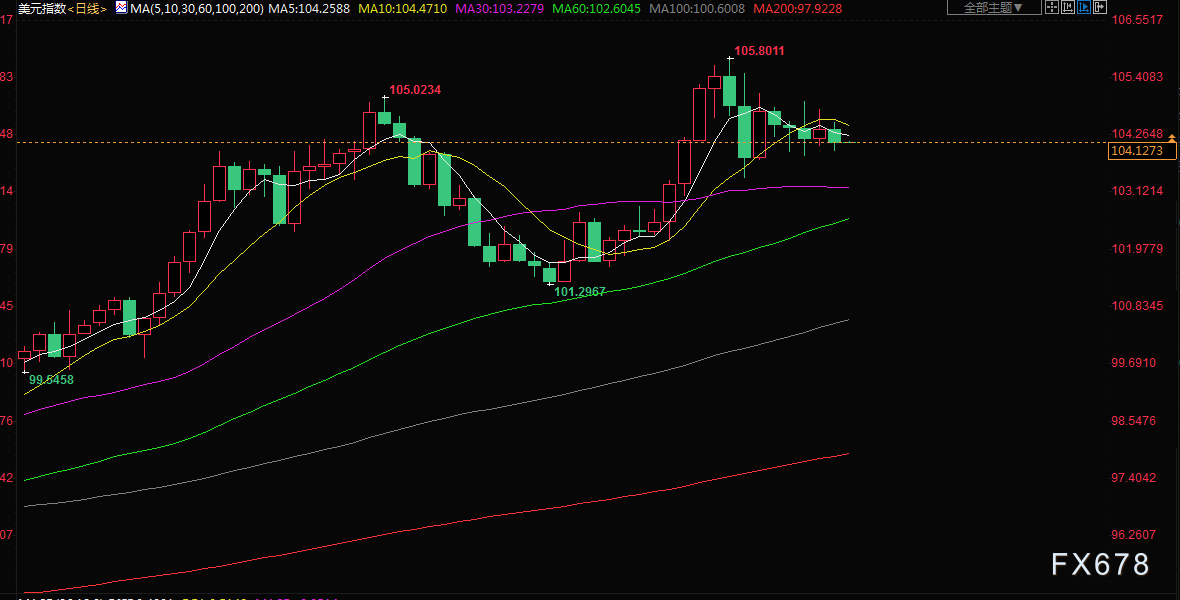Click the magenta MA30:103.2279 legend
Viewport: 1180px width, 600px height.
pos(500,8)
